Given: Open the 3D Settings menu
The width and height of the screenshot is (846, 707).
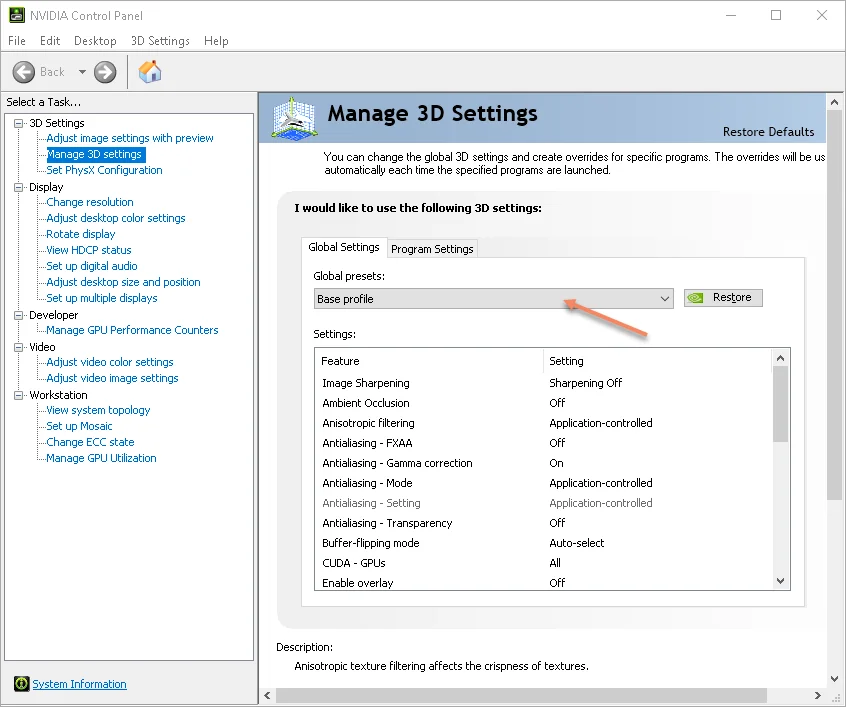Looking at the screenshot, I should 160,41.
